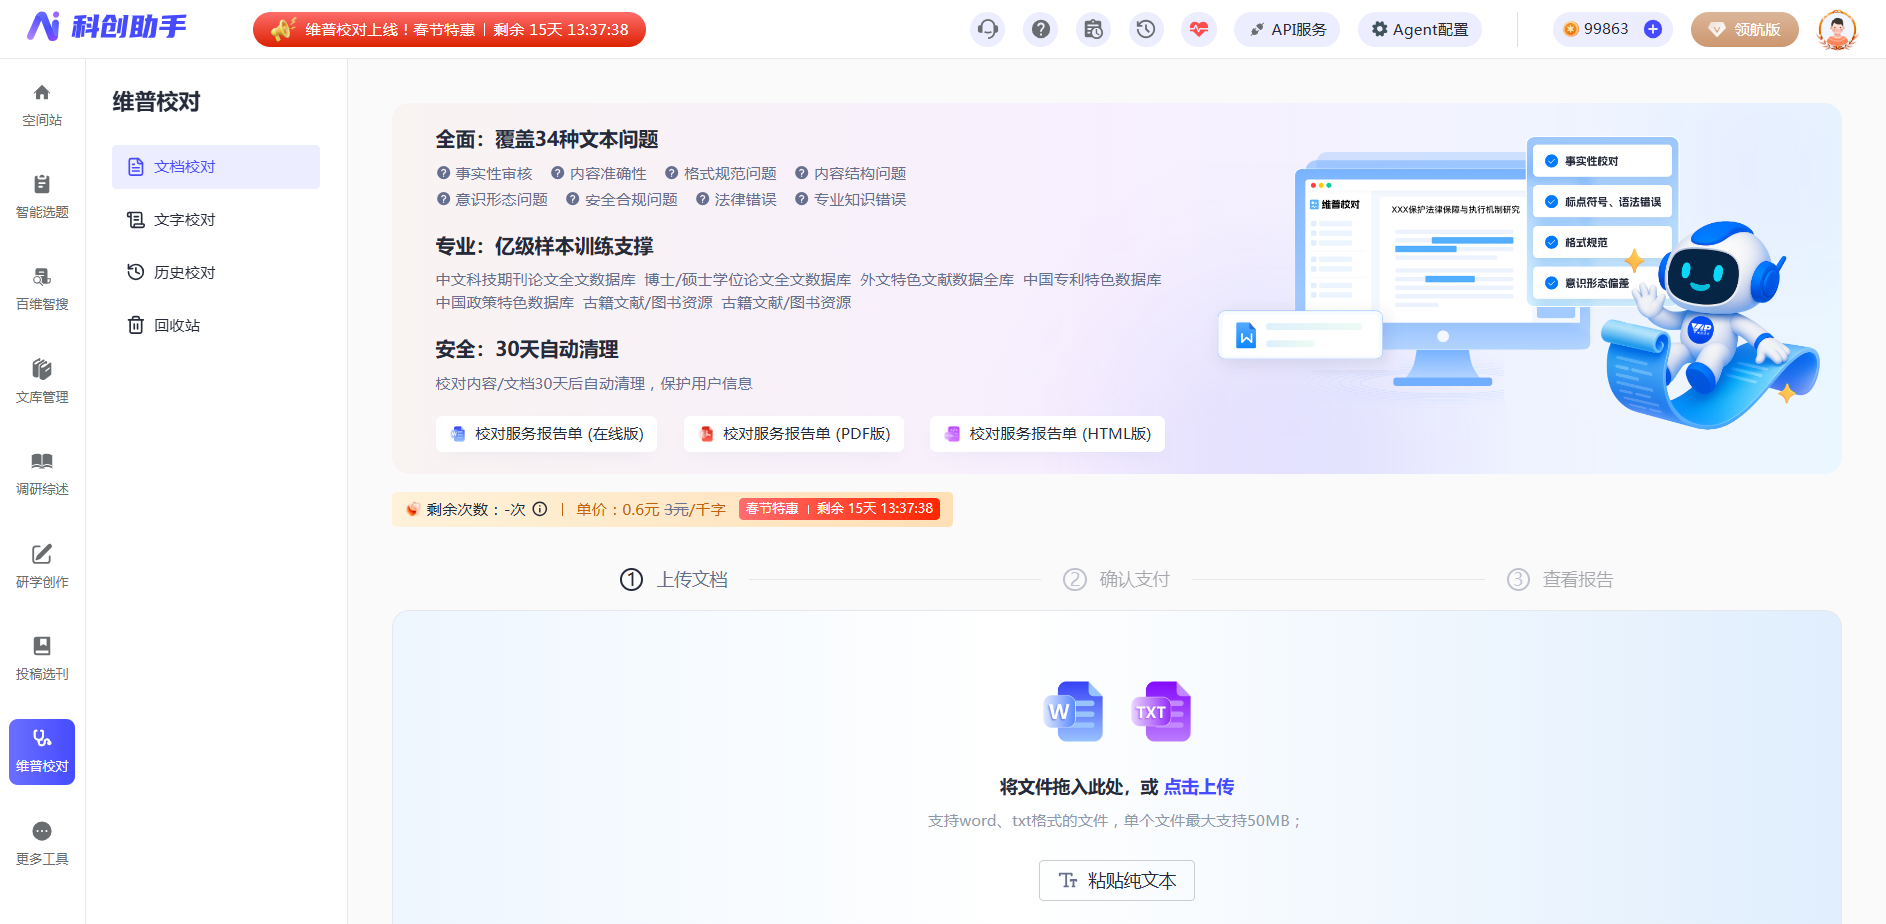Click the red health status icon
This screenshot has width=1886, height=924.
[1199, 29]
